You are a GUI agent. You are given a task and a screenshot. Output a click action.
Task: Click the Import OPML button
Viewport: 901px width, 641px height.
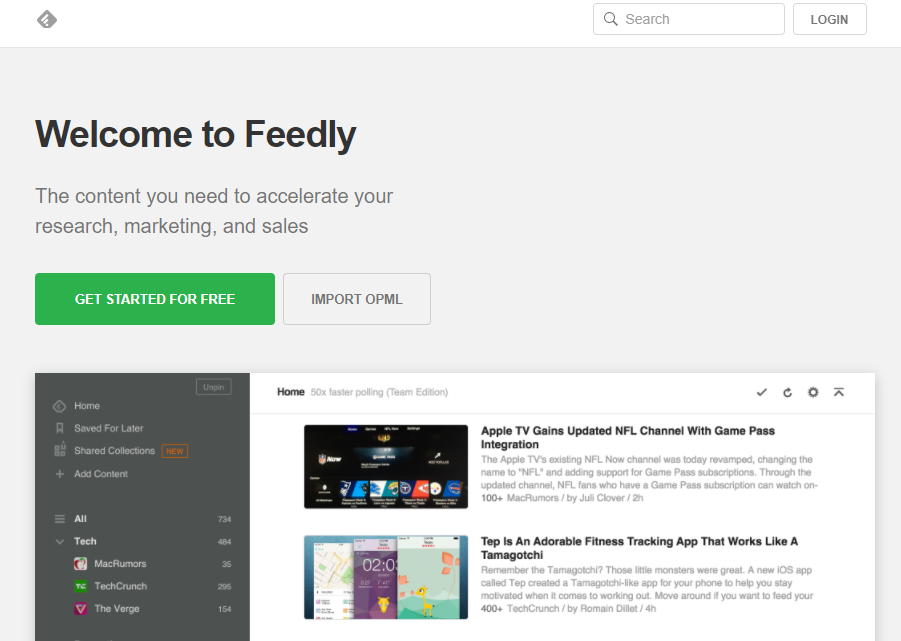[x=357, y=299]
